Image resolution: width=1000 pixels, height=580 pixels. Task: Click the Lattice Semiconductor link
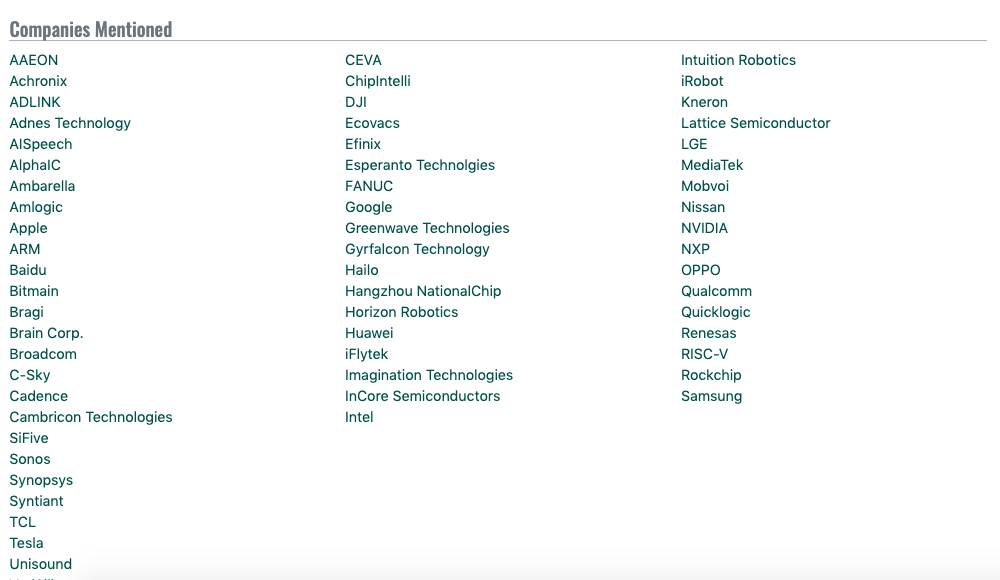755,123
